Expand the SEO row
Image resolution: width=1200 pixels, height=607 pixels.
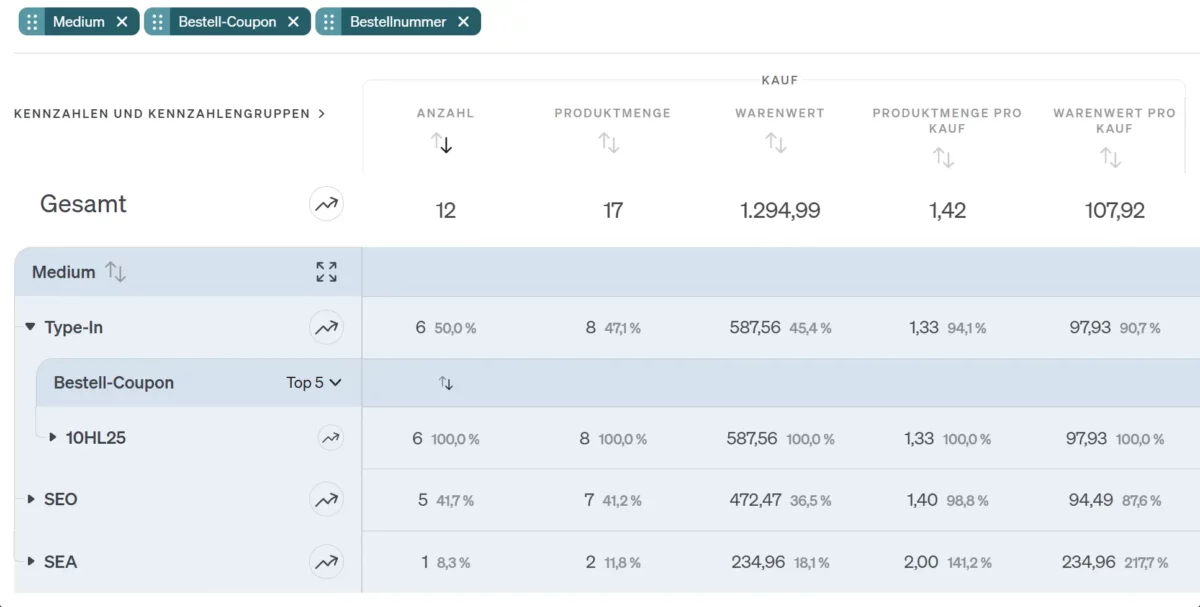coord(31,499)
